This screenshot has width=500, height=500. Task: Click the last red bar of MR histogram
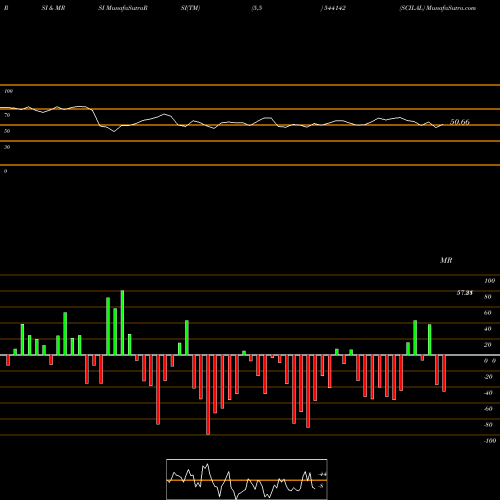point(444,373)
